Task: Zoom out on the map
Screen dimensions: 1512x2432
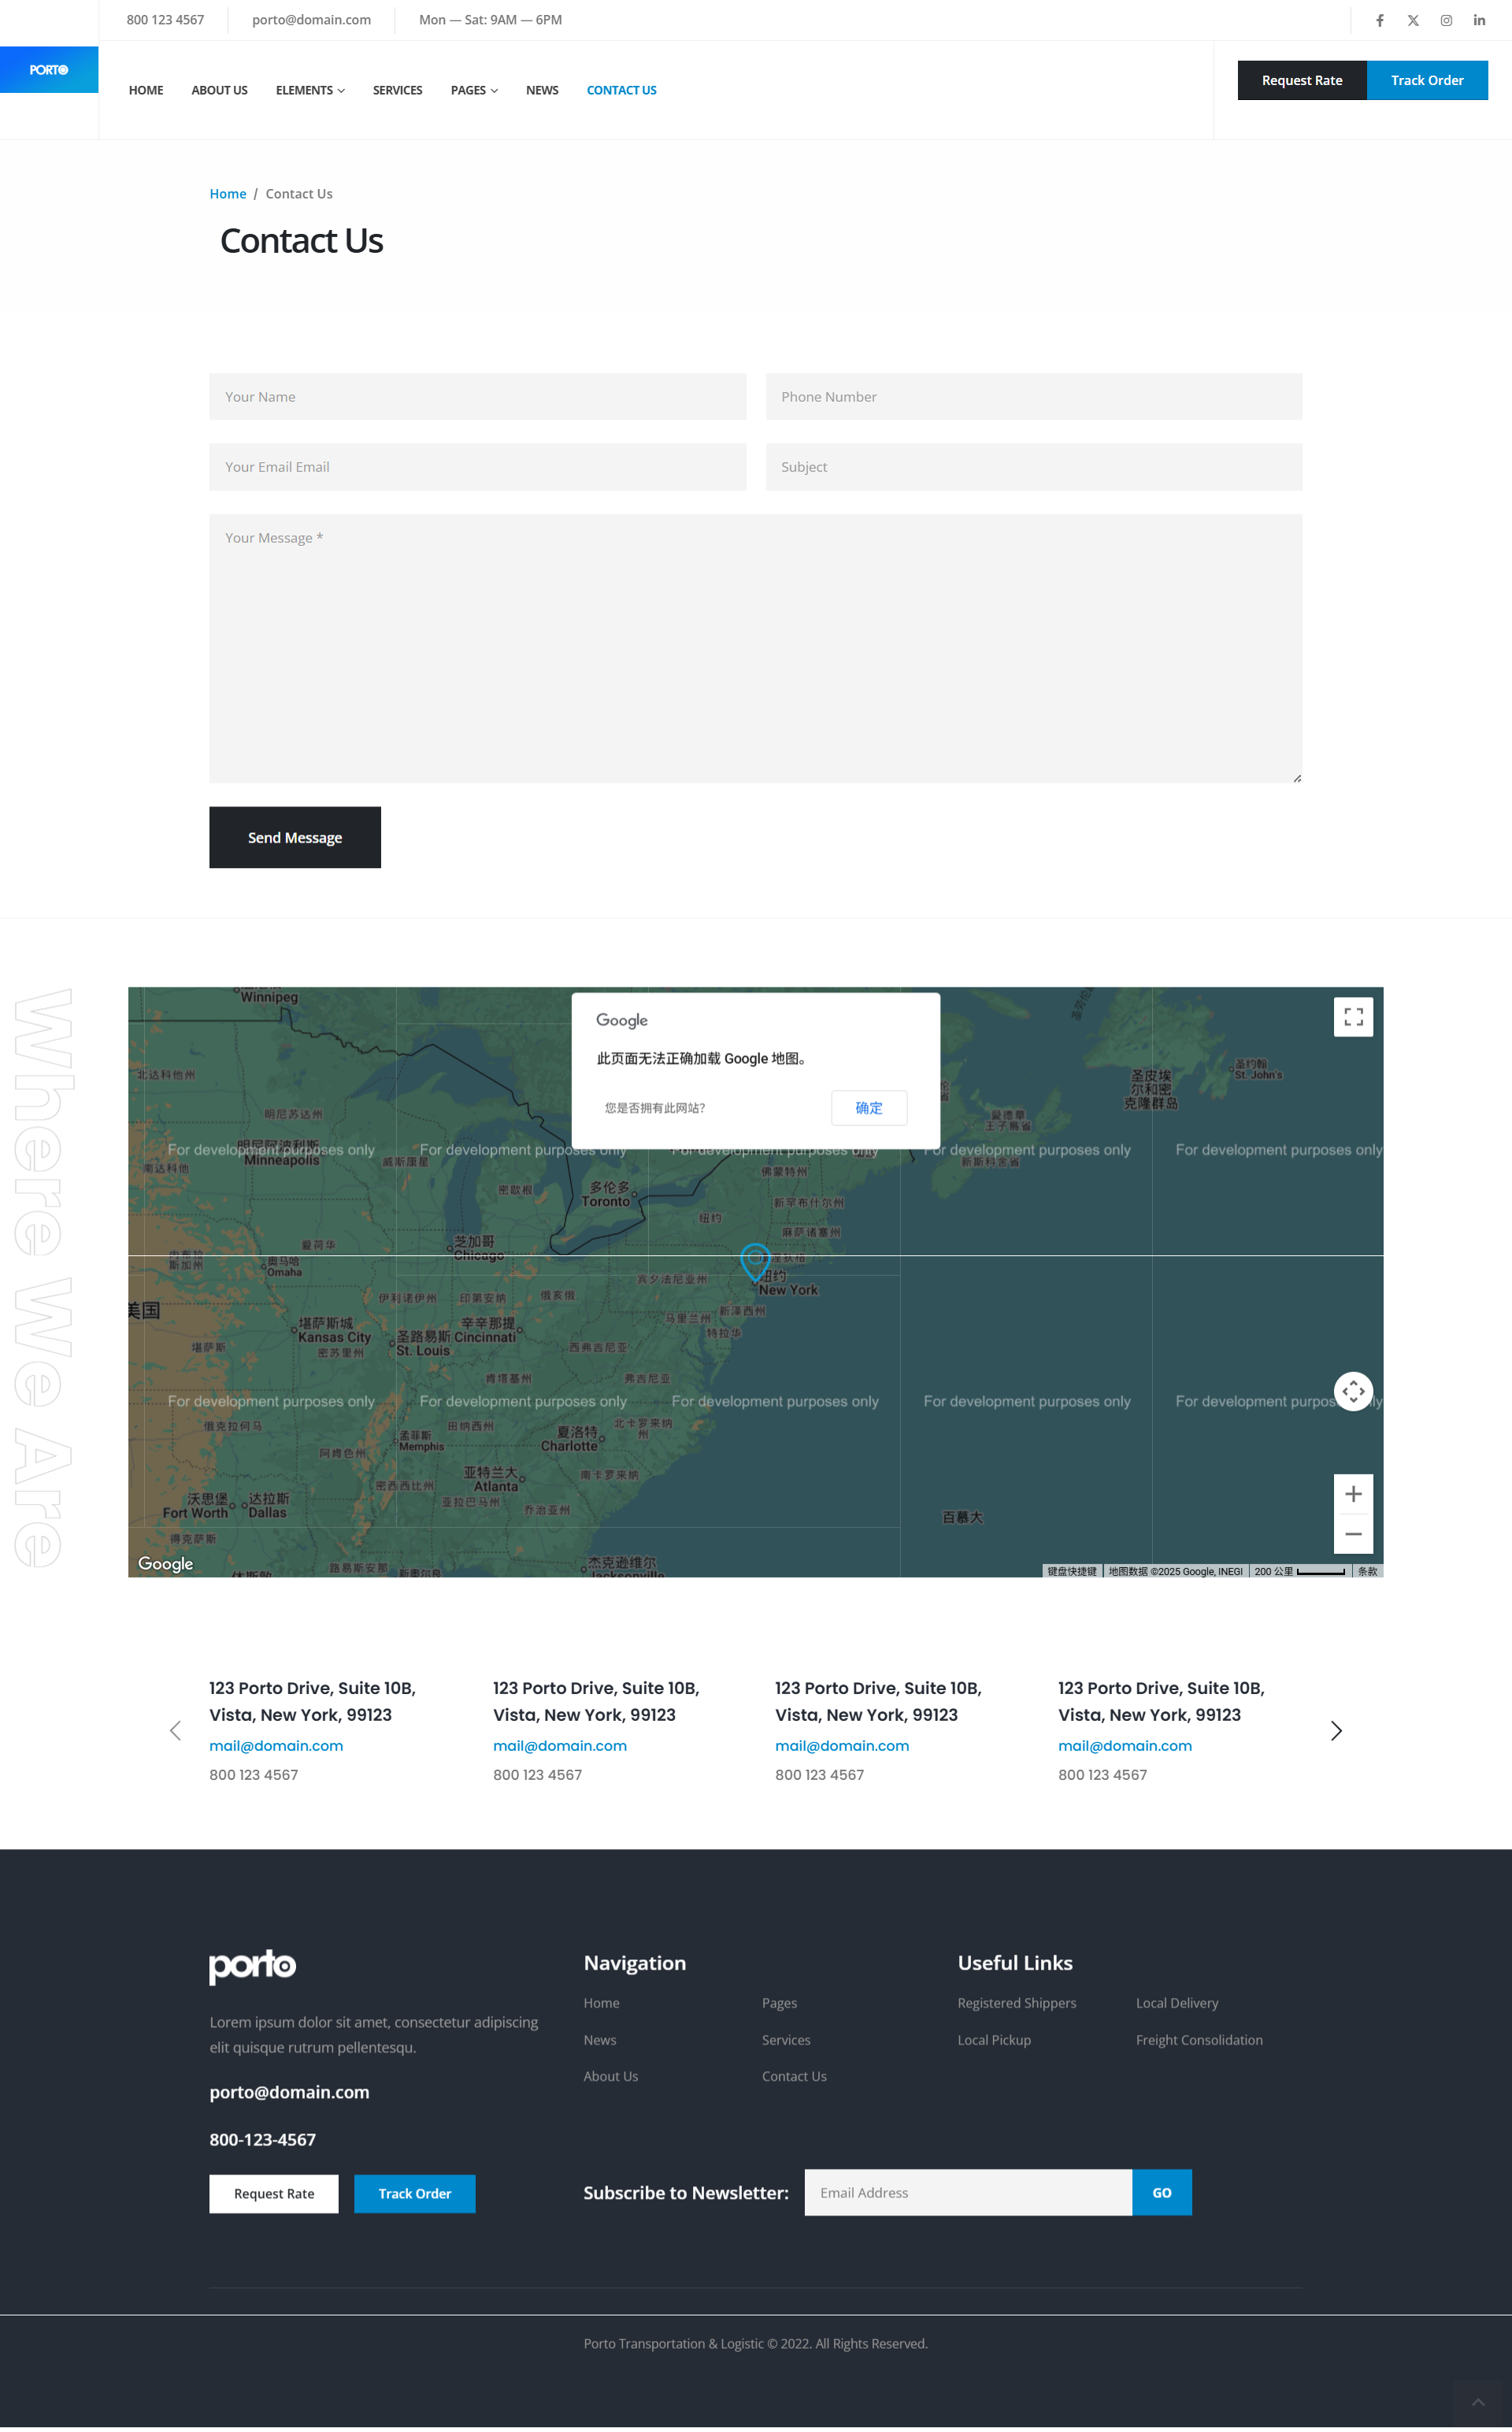Action: click(x=1352, y=1534)
